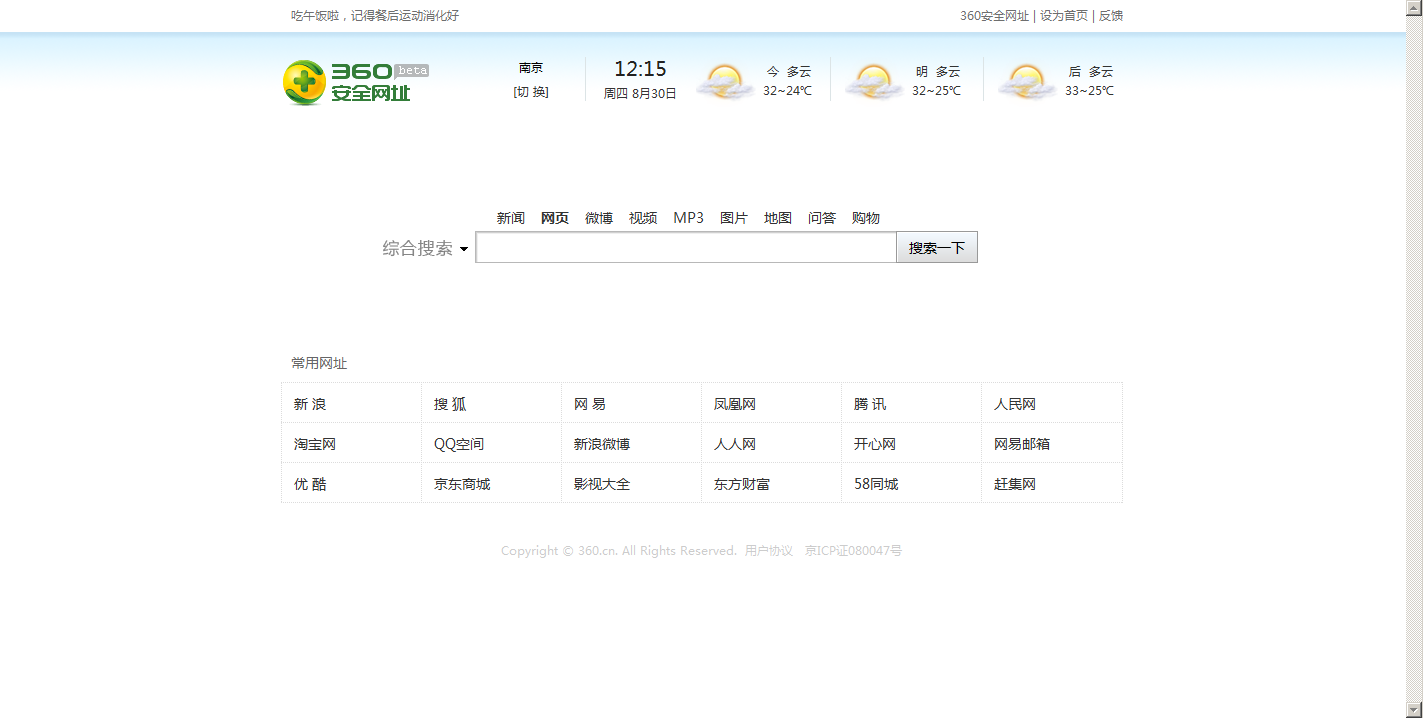This screenshot has width=1424, height=718.
Task: Click the day-after-tomorrow weather icon
Action: (x=1026, y=82)
